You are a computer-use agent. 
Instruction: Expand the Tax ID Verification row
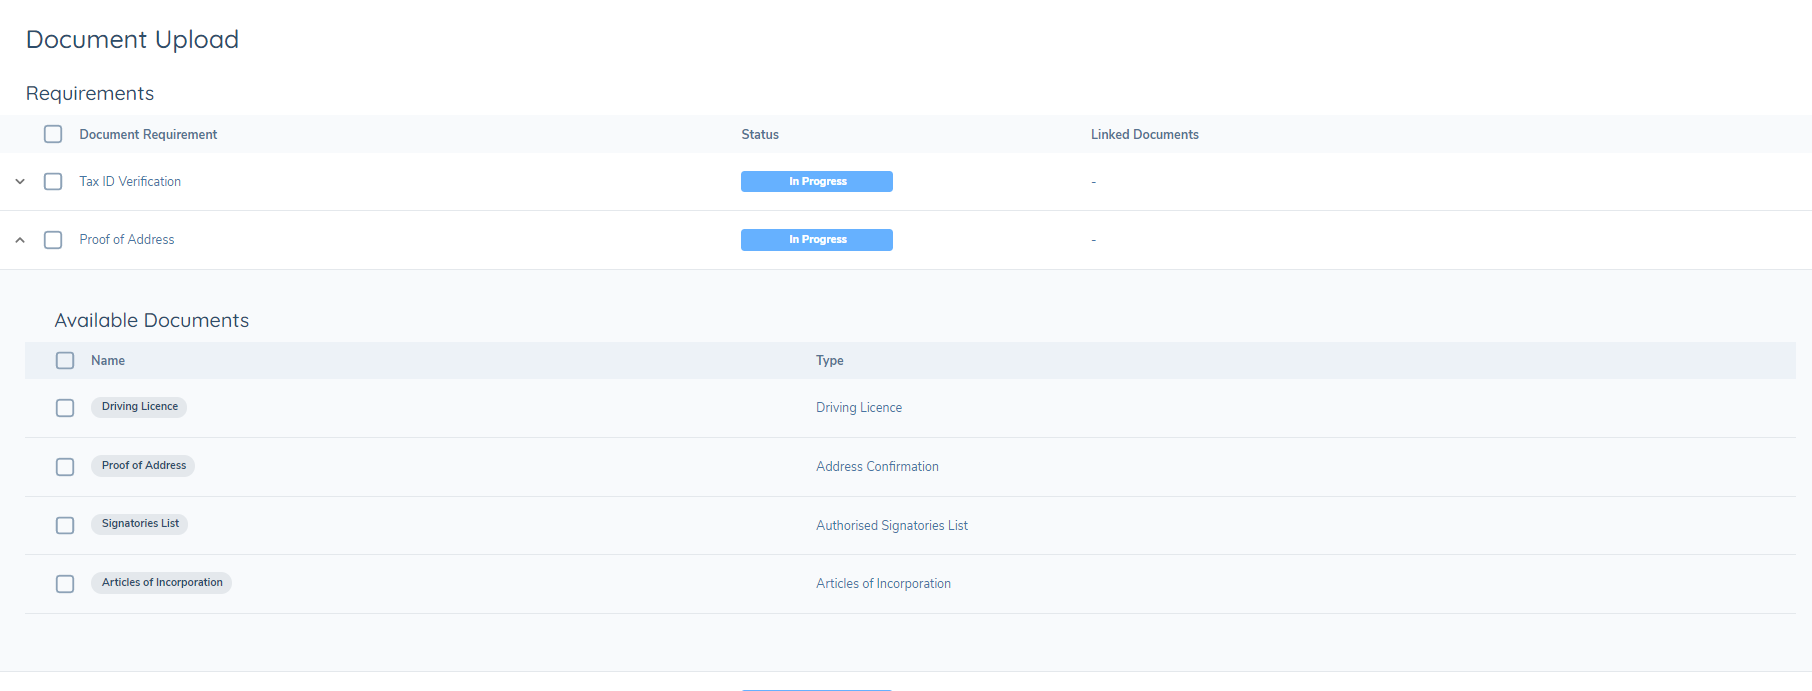coord(20,182)
